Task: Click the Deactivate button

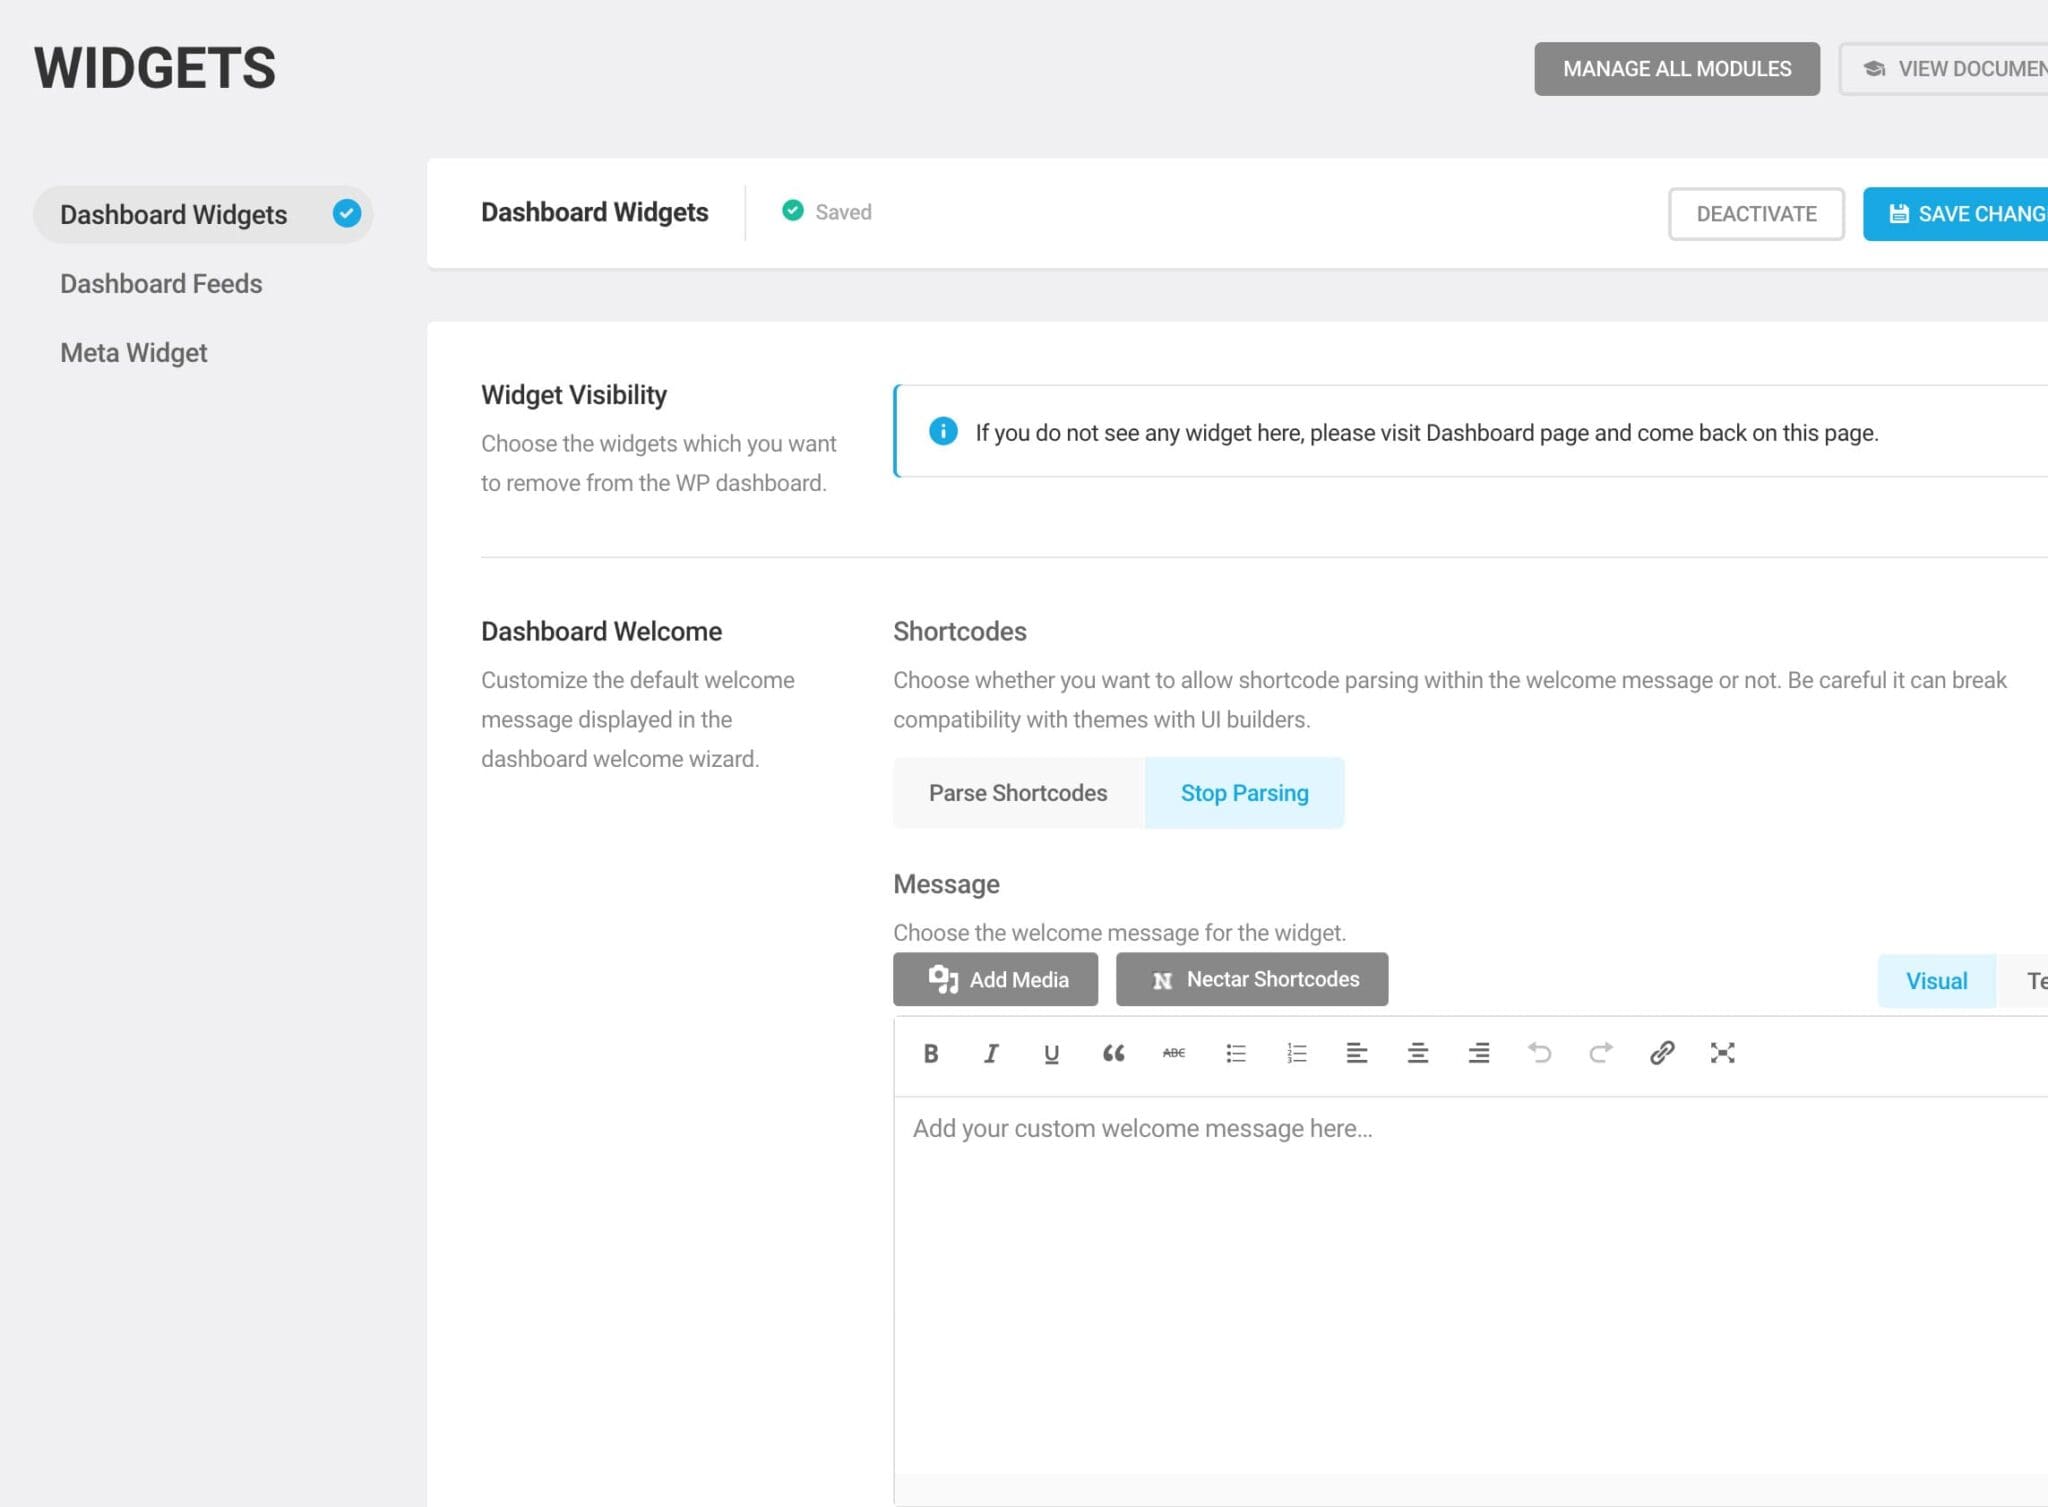Action: 1755,214
